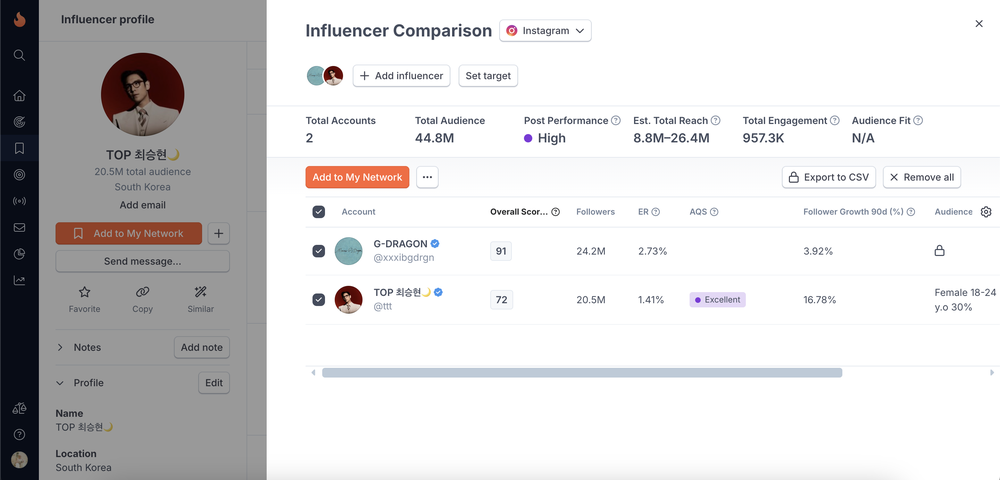The image size is (1000, 480).
Task: Open the mail envelope icon in sidebar
Action: coord(19,228)
